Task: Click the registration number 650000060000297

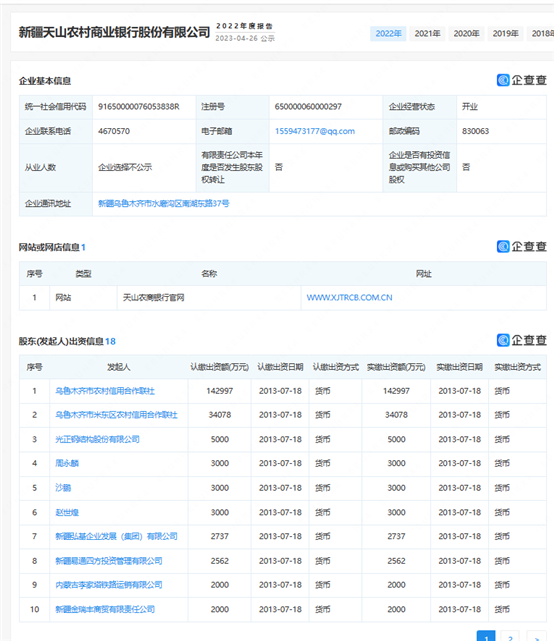Action: point(308,107)
